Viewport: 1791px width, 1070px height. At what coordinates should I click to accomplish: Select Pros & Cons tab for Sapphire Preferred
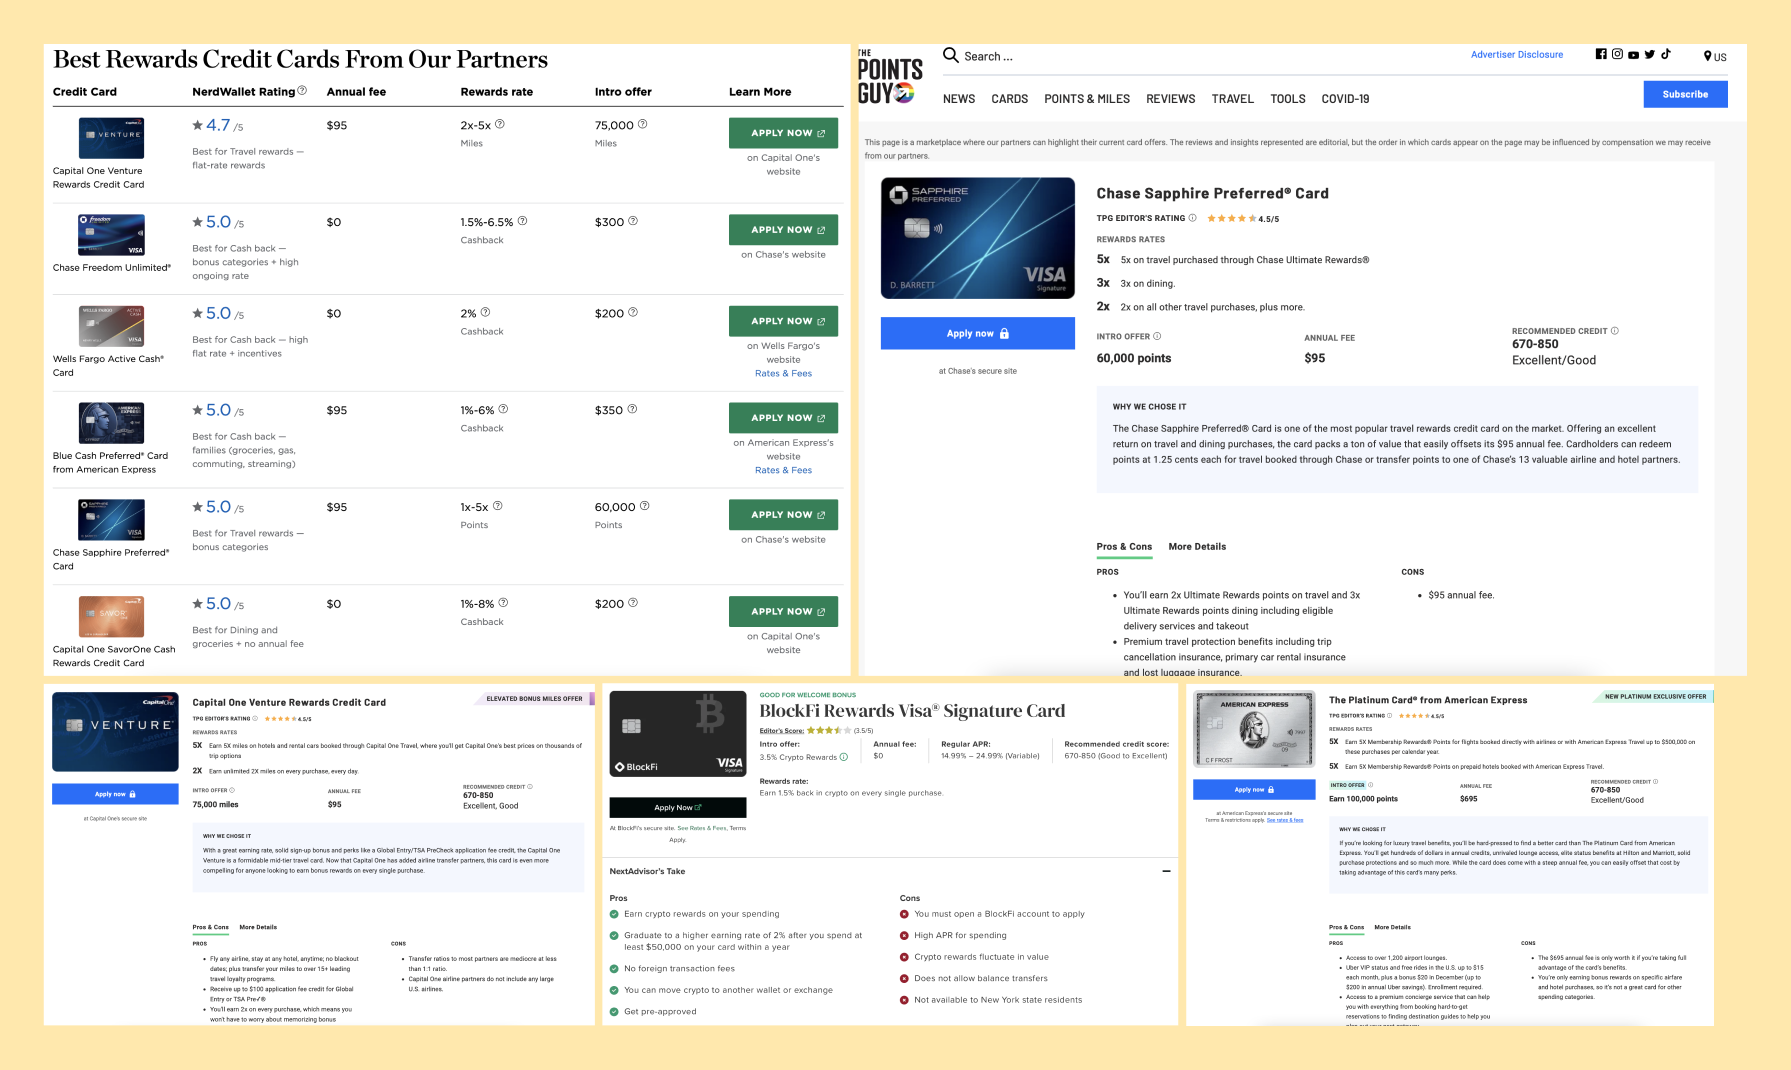[1124, 547]
